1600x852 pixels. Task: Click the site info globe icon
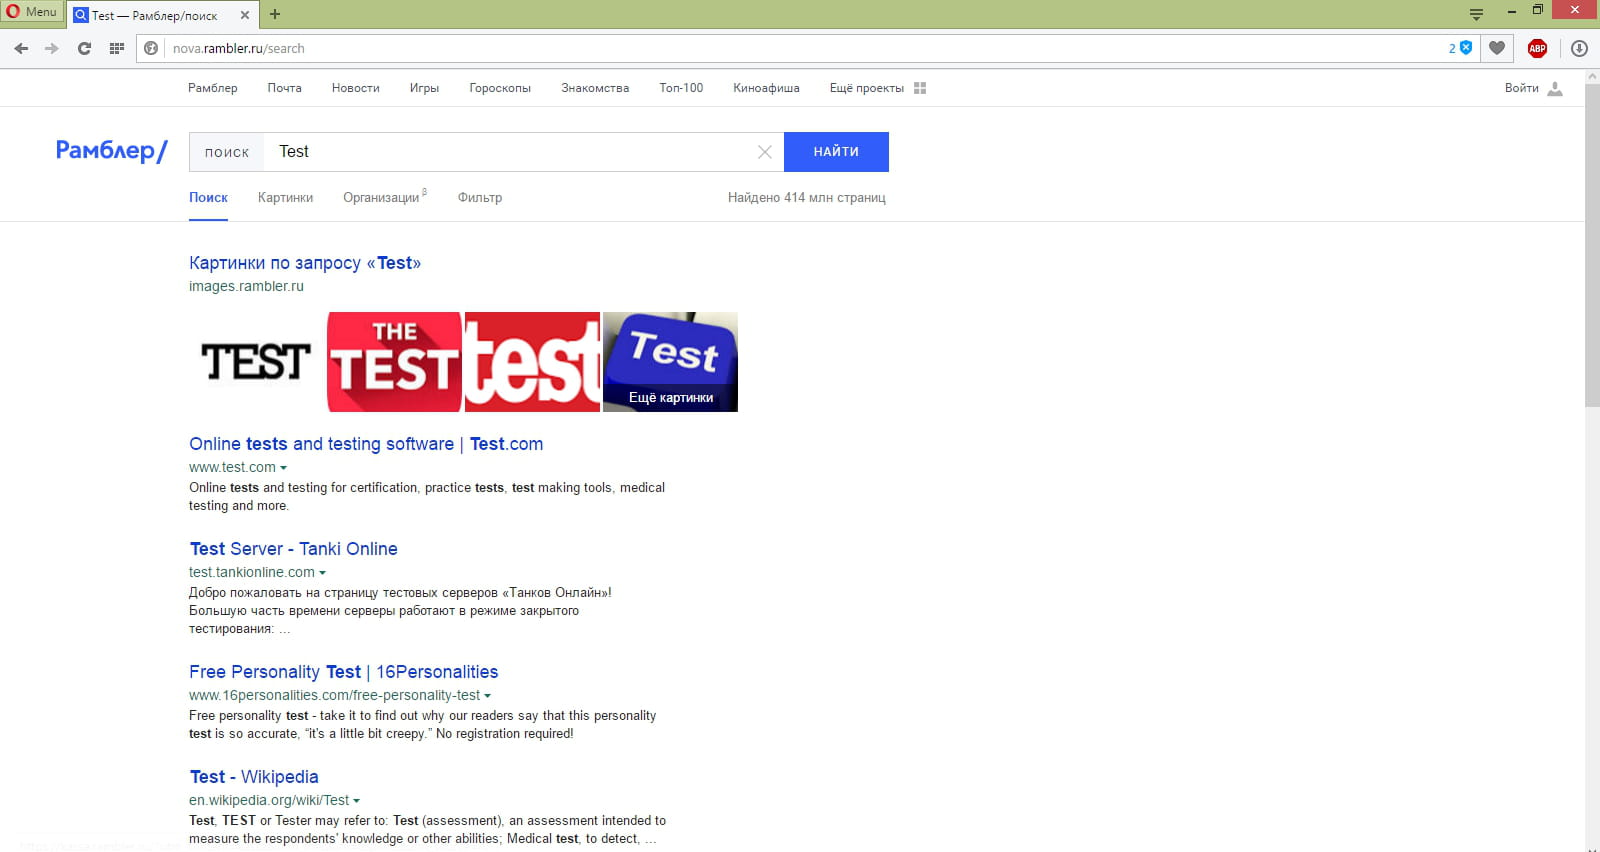coord(151,48)
